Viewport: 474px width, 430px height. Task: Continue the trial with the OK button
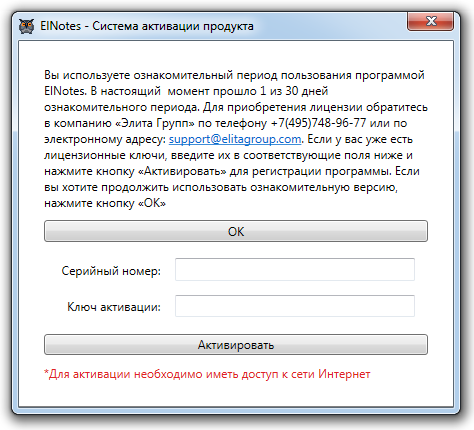(236, 231)
